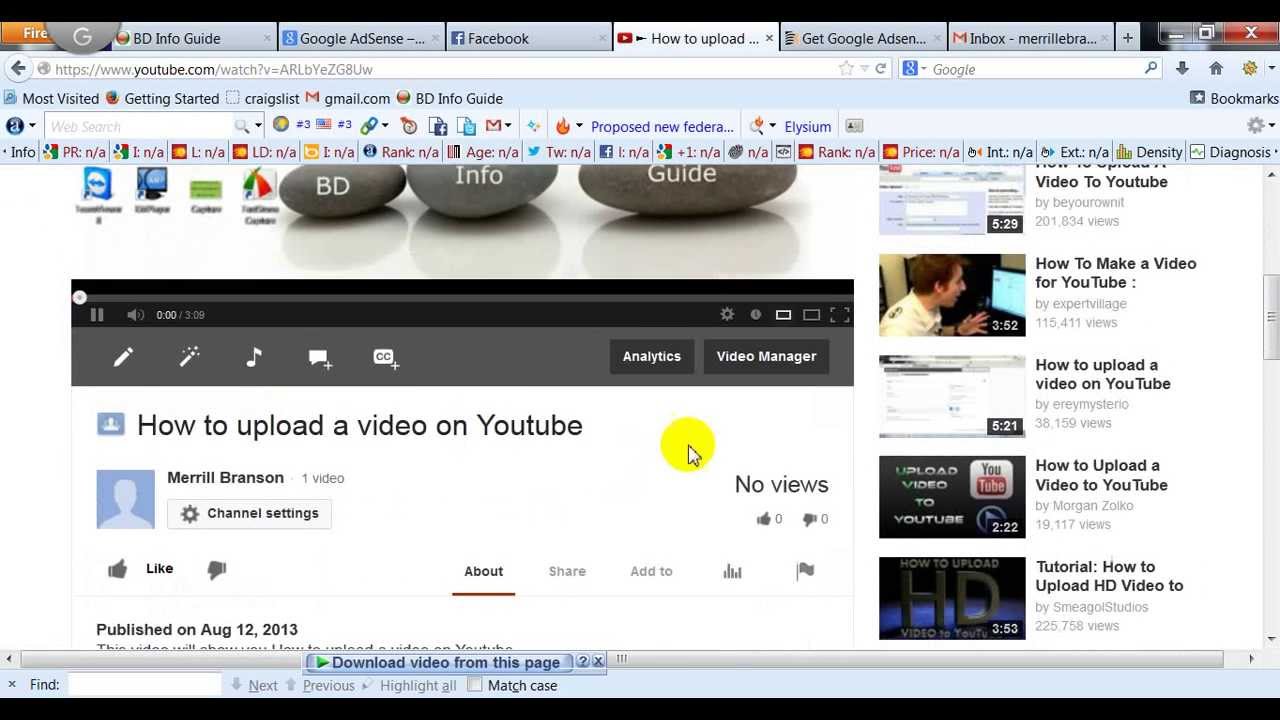Toggle full screen on the video player
Viewport: 1280px width, 720px height.
point(840,315)
